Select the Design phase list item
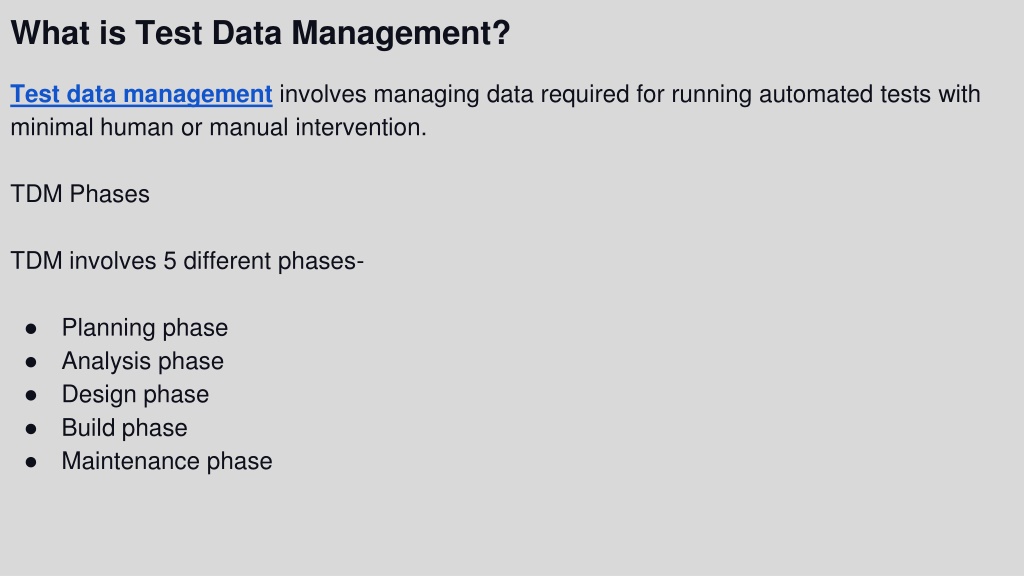The width and height of the screenshot is (1024, 576). click(x=135, y=394)
